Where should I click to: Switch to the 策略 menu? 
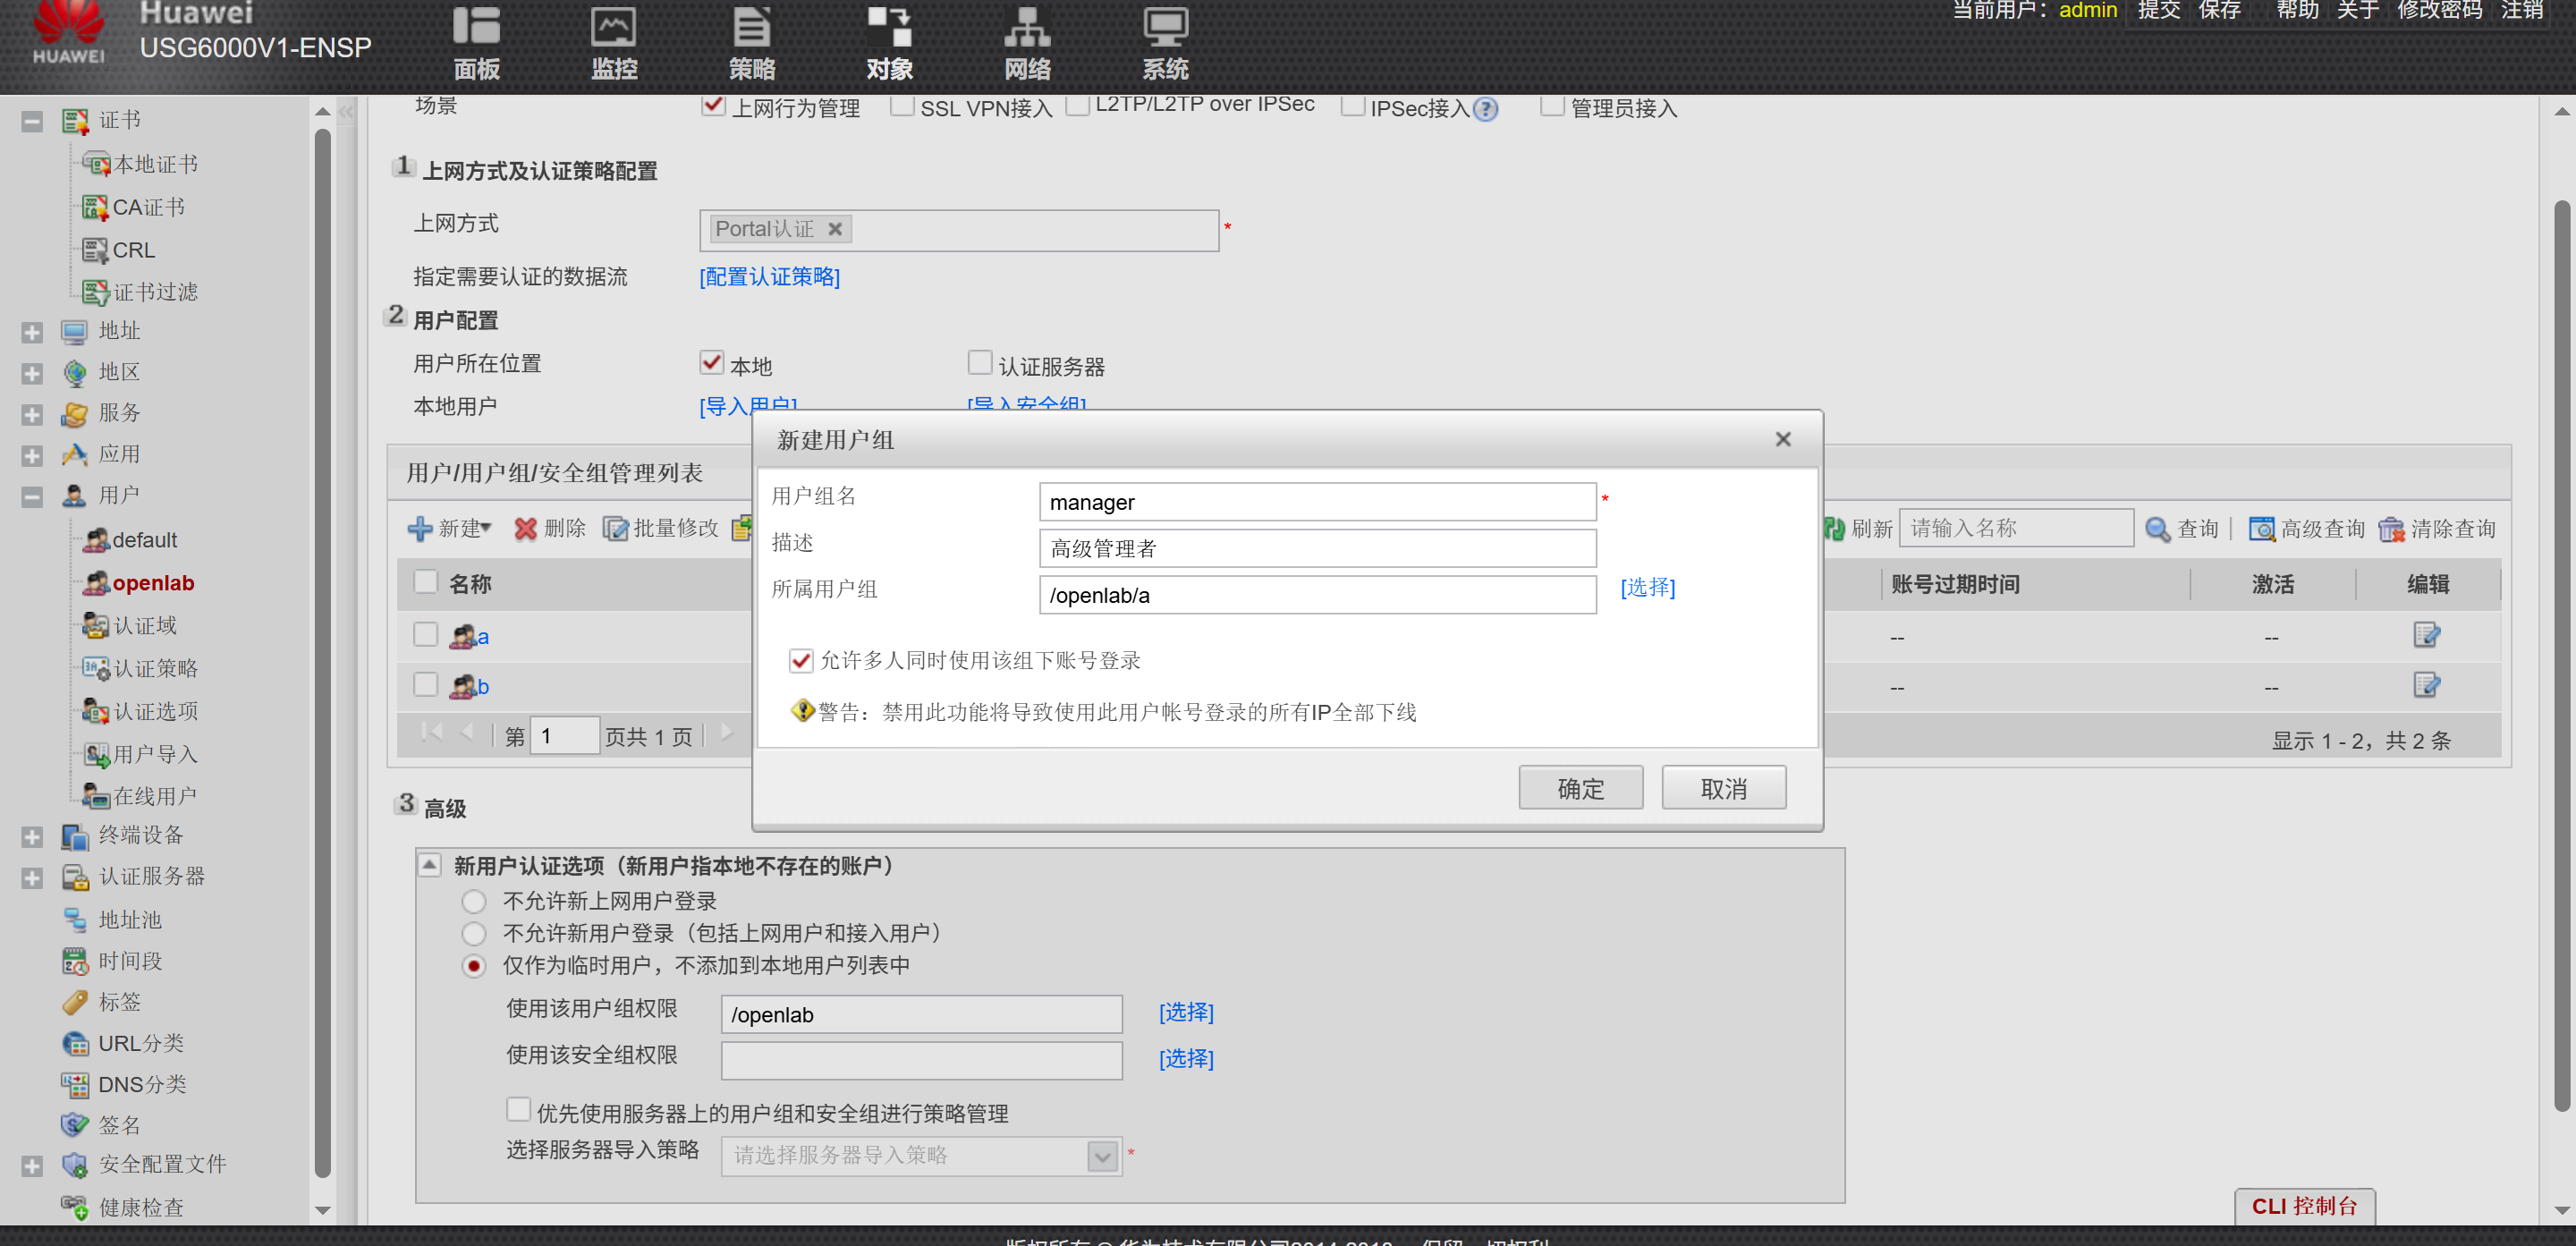[x=752, y=44]
